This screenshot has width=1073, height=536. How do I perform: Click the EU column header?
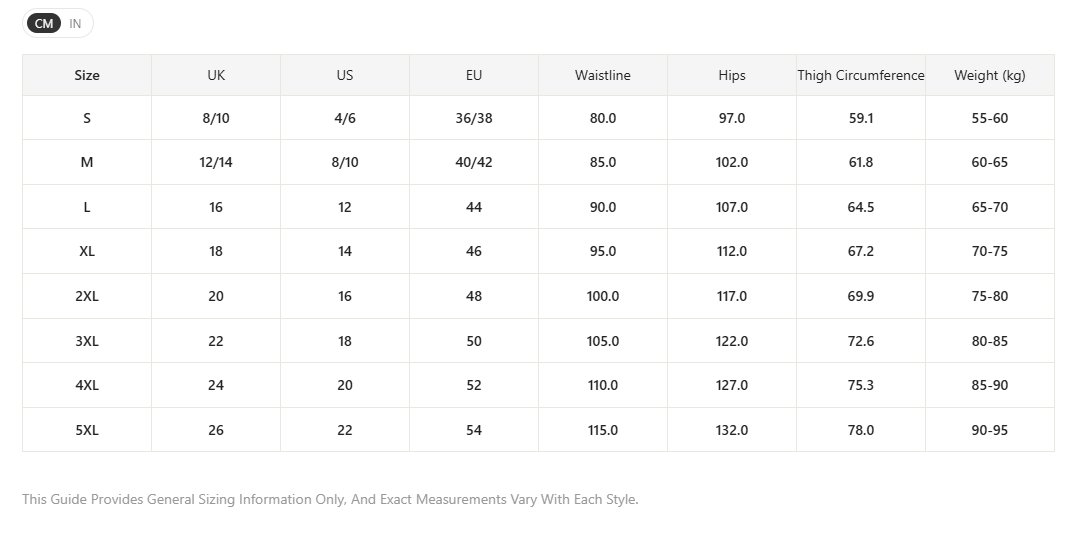point(474,75)
